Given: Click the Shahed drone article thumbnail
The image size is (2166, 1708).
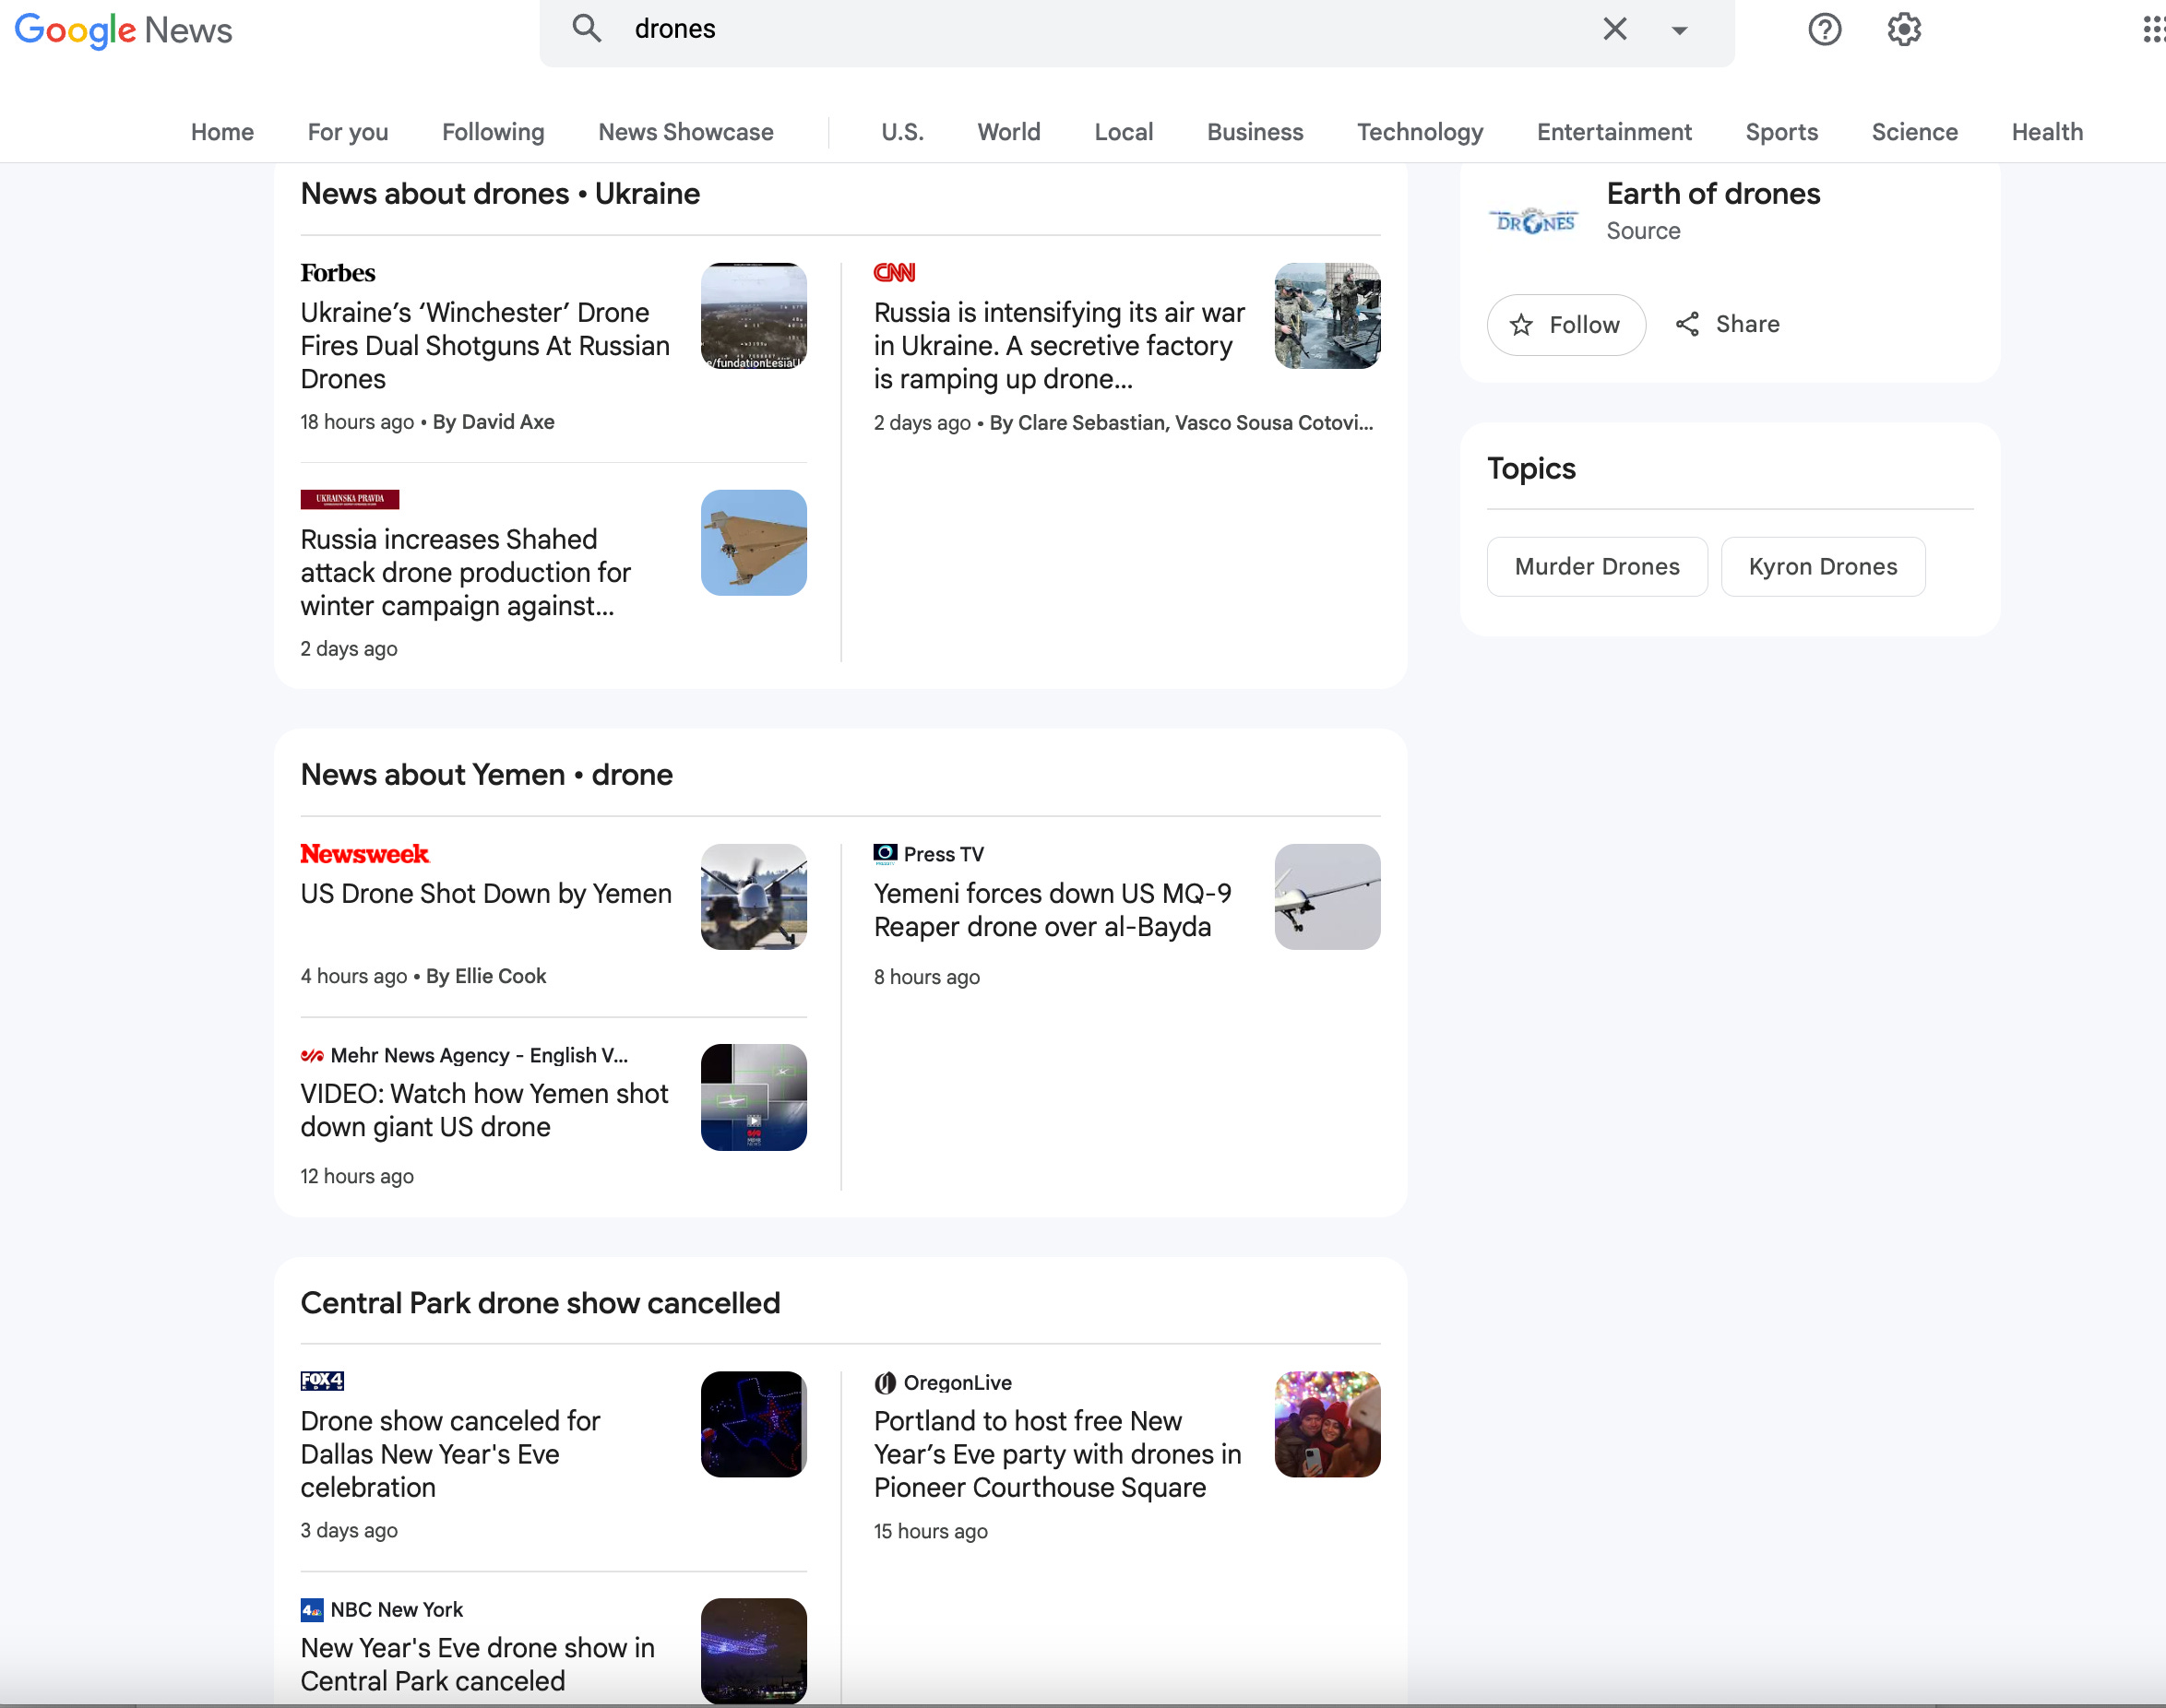Looking at the screenshot, I should pos(753,543).
